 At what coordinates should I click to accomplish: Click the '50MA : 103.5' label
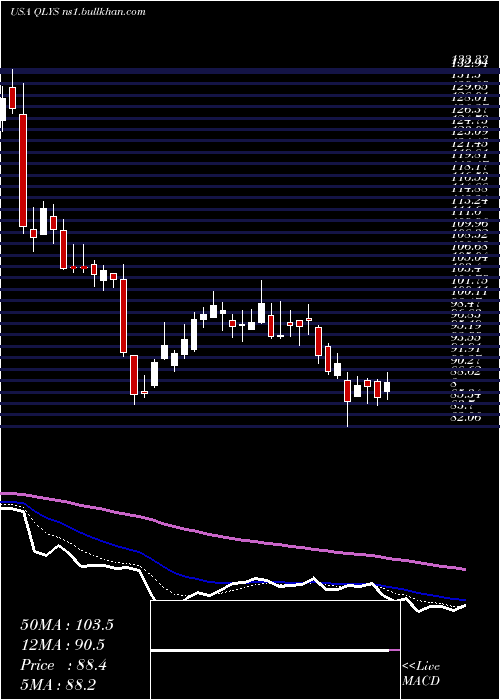pyautogui.click(x=67, y=625)
